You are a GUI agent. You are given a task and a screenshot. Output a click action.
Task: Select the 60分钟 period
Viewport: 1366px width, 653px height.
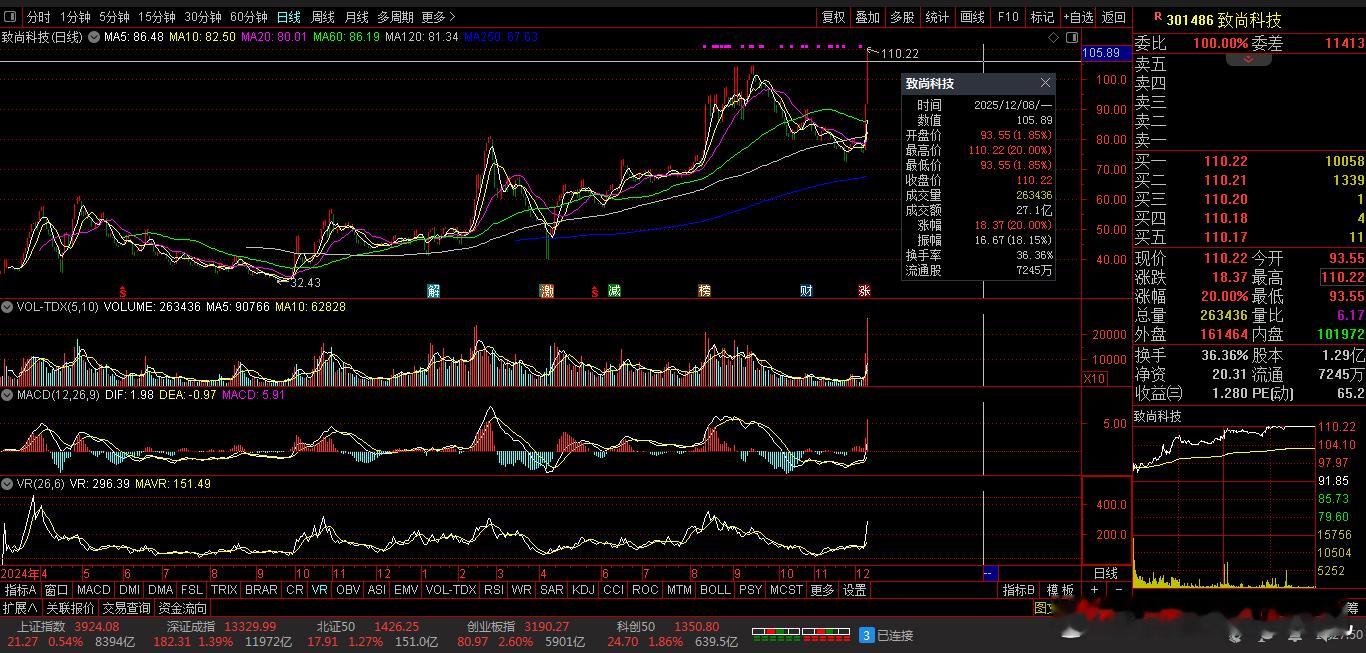point(249,17)
